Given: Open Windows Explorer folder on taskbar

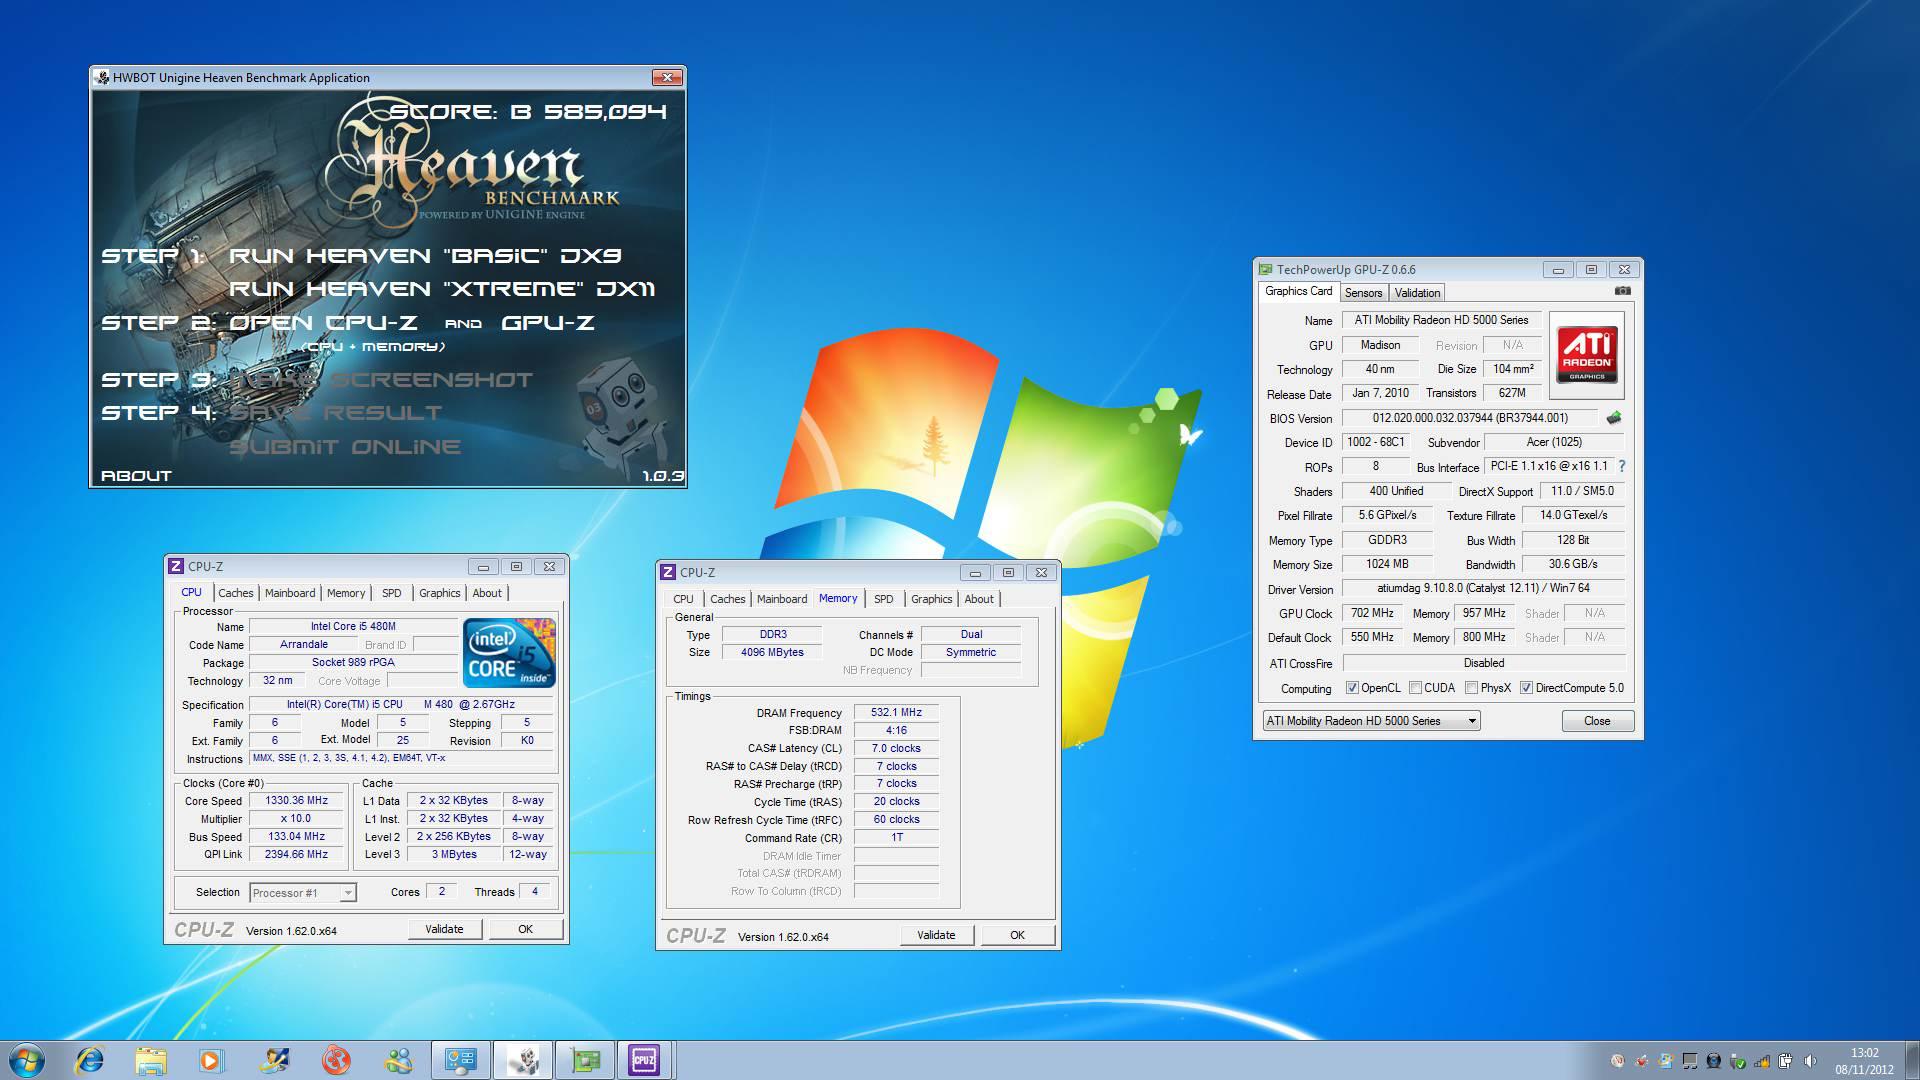Looking at the screenshot, I should click(x=151, y=1060).
